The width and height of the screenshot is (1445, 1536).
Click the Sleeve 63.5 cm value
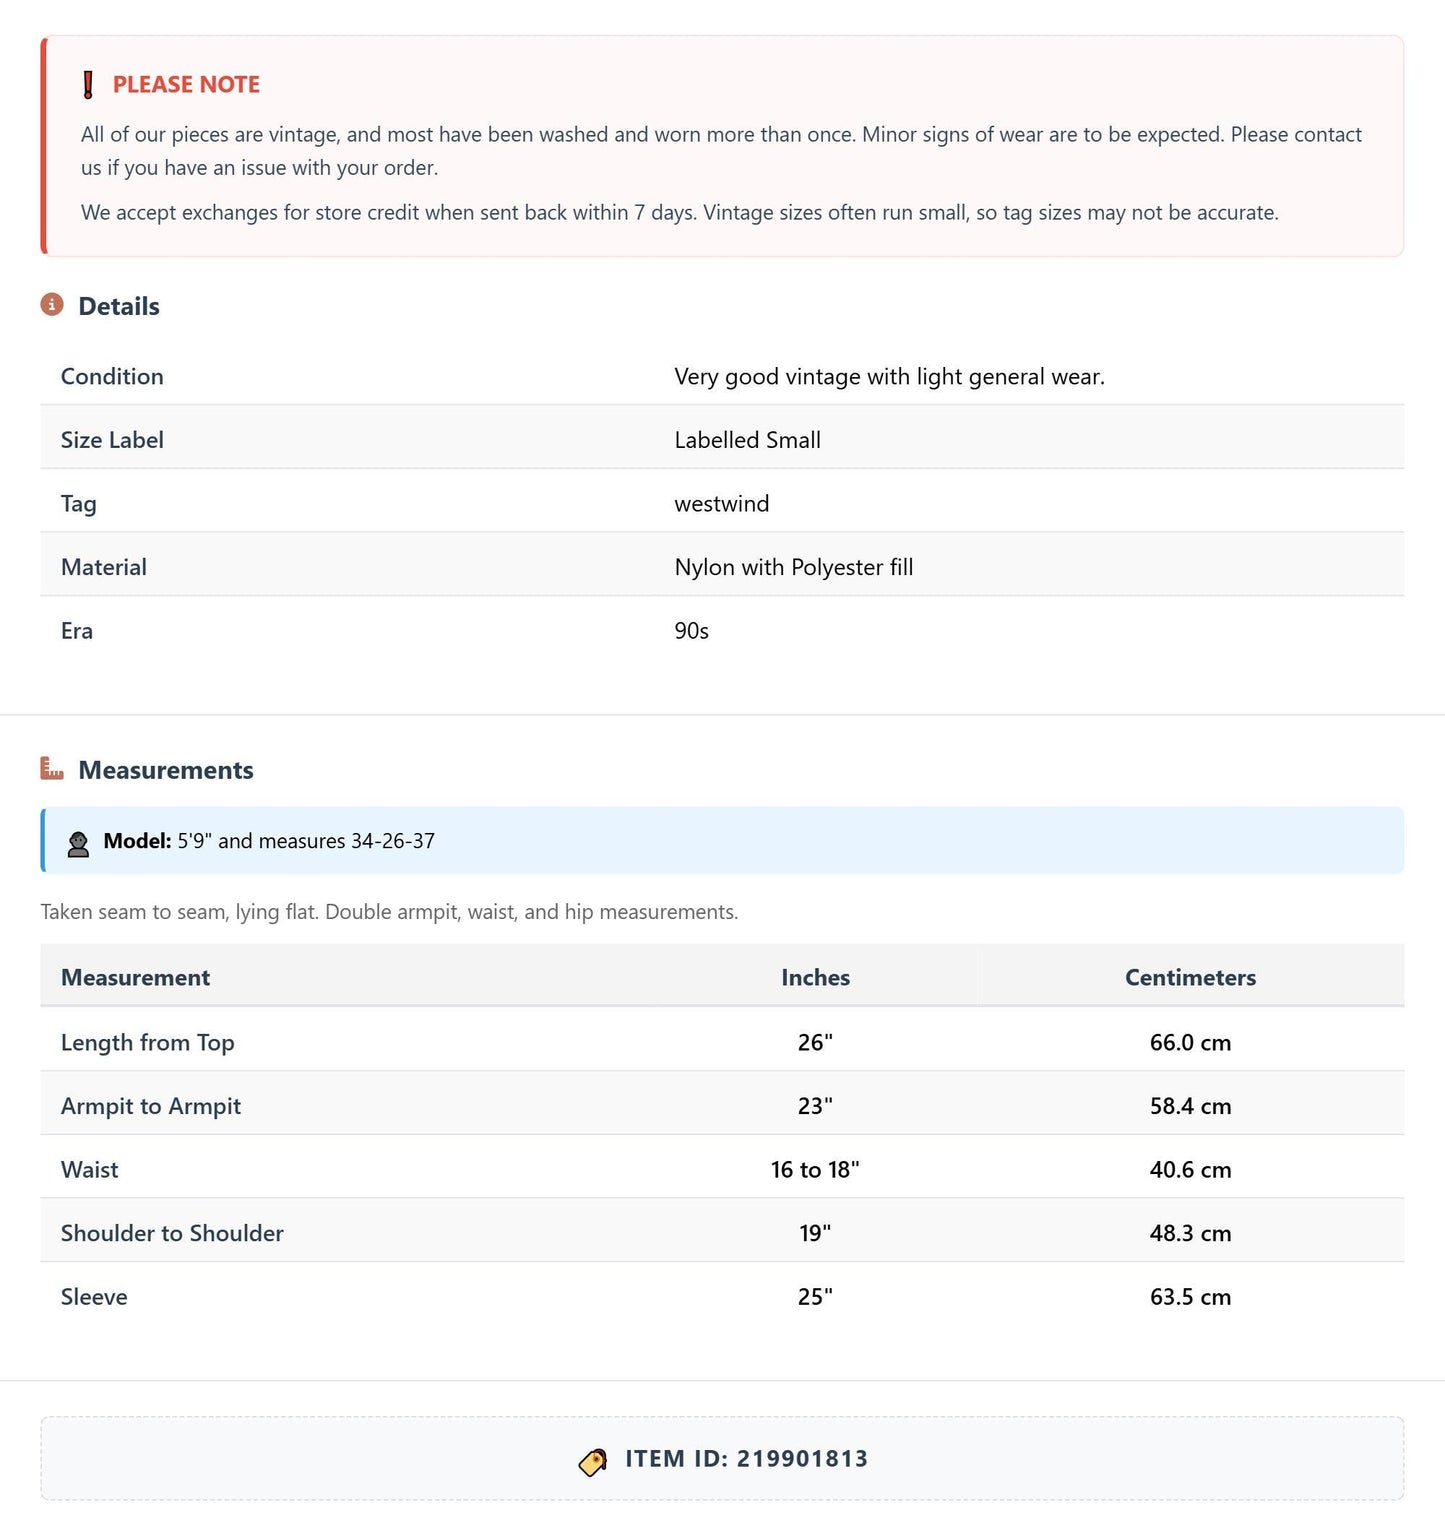(x=1190, y=1297)
